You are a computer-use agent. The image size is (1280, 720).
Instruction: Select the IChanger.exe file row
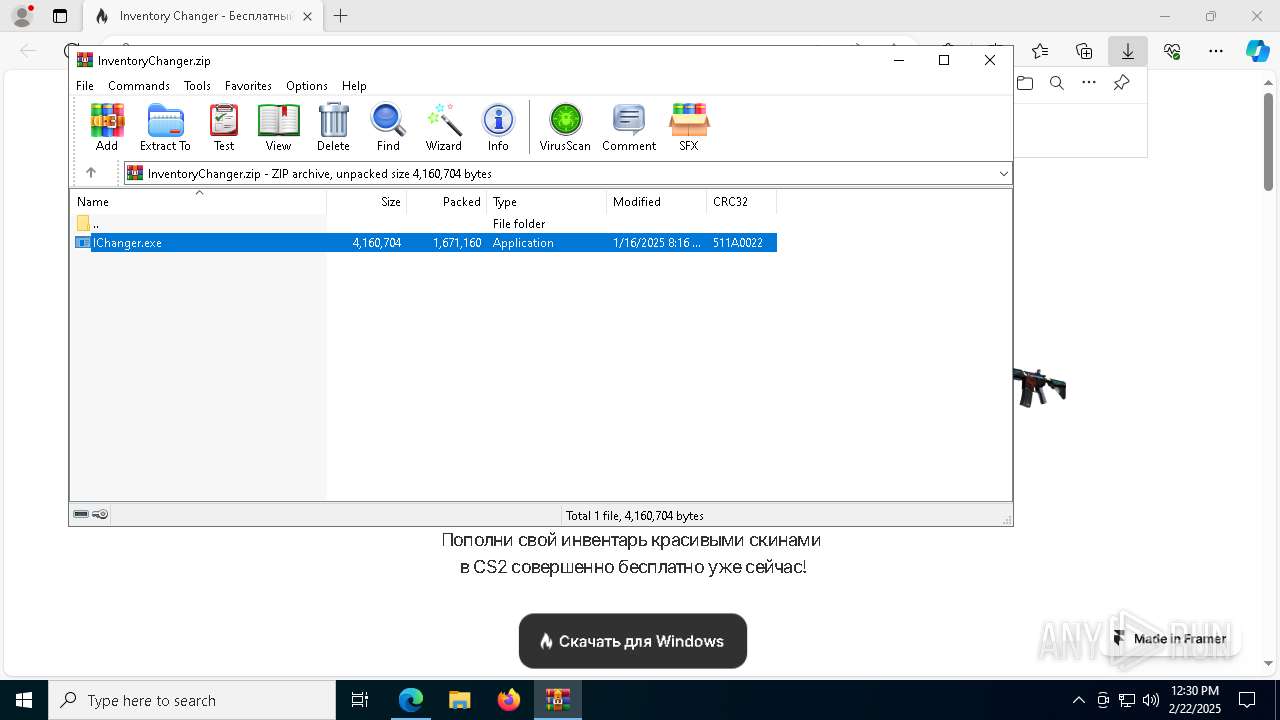coord(424,243)
